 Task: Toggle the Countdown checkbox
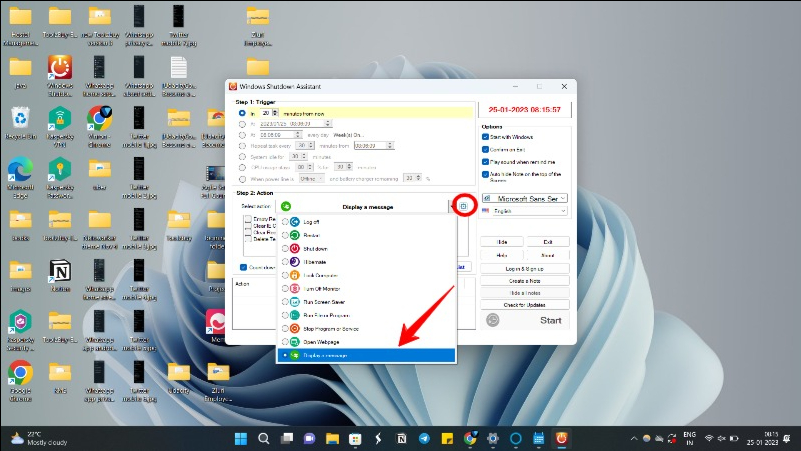click(244, 267)
